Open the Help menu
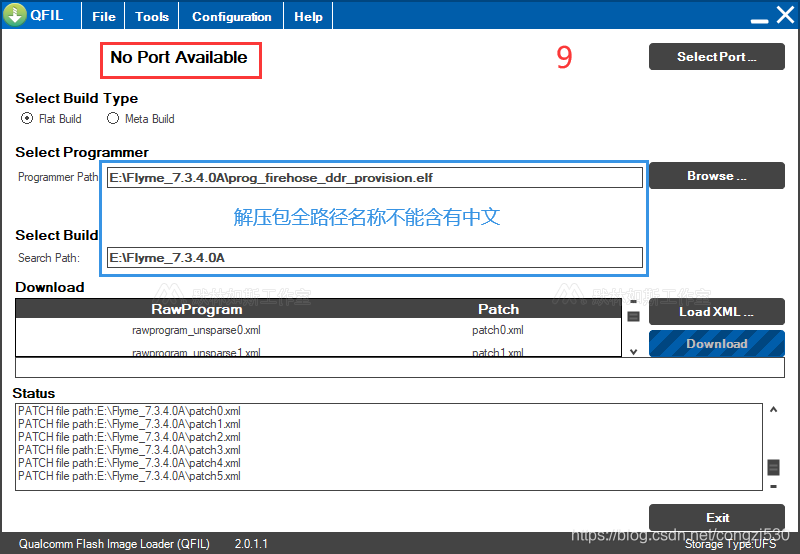Image resolution: width=800 pixels, height=554 pixels. pyautogui.click(x=308, y=16)
